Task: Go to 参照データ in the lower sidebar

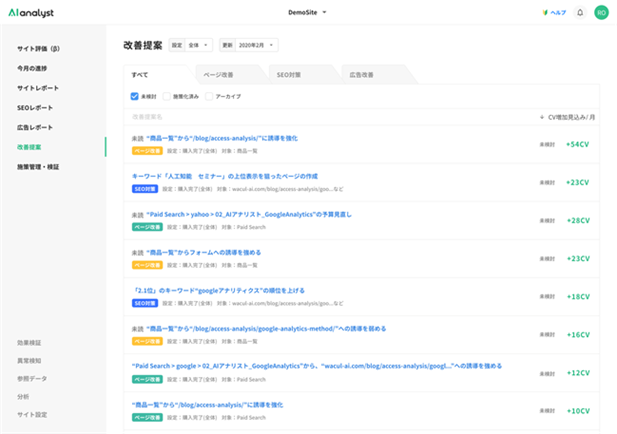Action: click(x=32, y=379)
